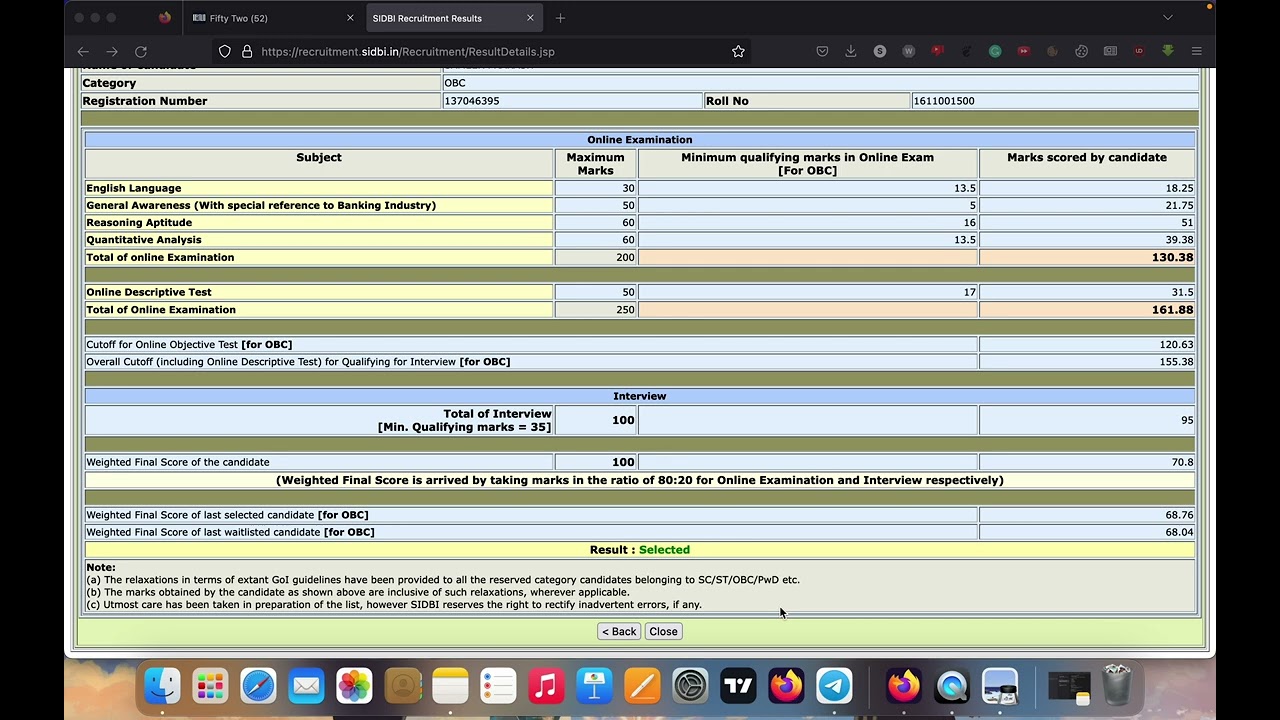Screen dimensions: 1280x720
Task: Open TradingView app in the dock
Action: click(x=738, y=686)
